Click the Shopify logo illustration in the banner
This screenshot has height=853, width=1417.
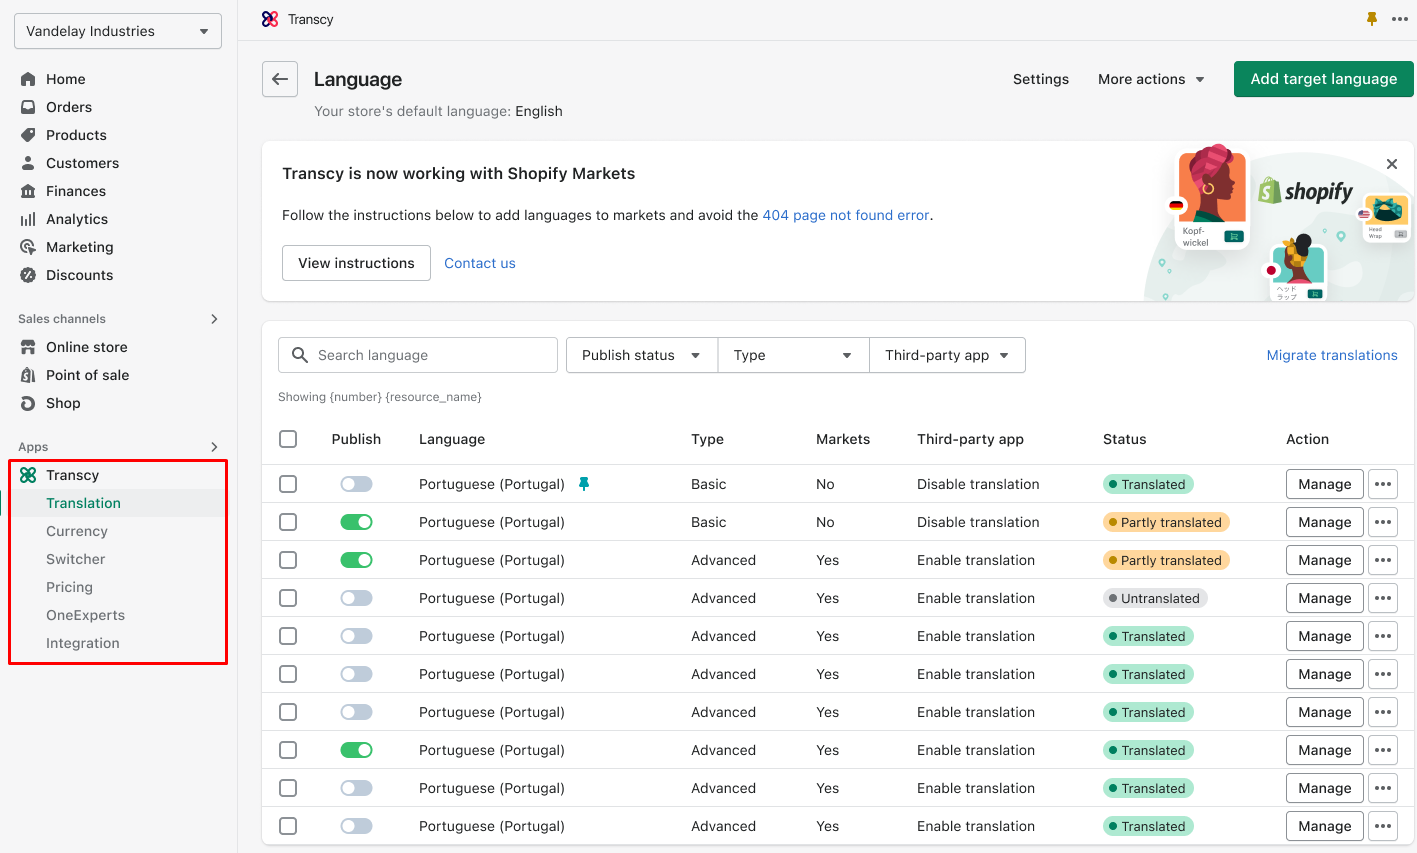coord(1306,190)
